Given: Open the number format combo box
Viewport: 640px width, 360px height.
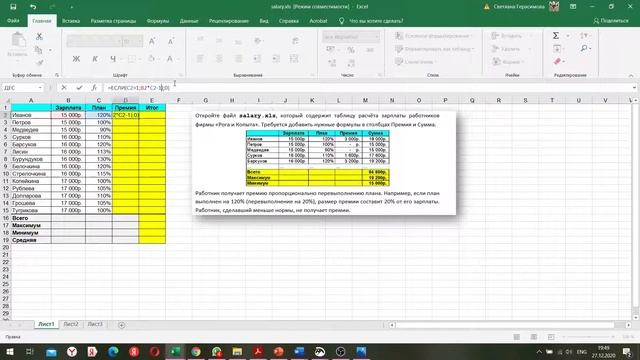Looking at the screenshot, I should (x=351, y=37).
